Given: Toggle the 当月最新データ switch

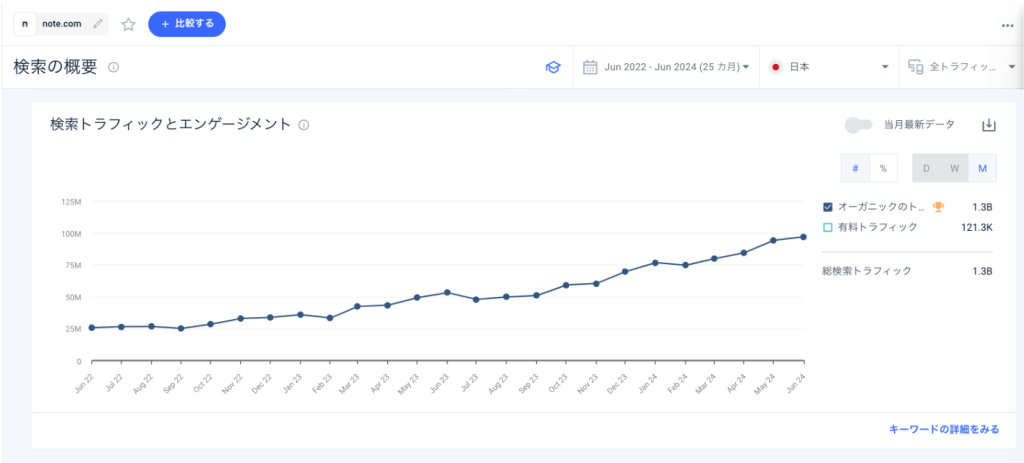Looking at the screenshot, I should [x=858, y=125].
